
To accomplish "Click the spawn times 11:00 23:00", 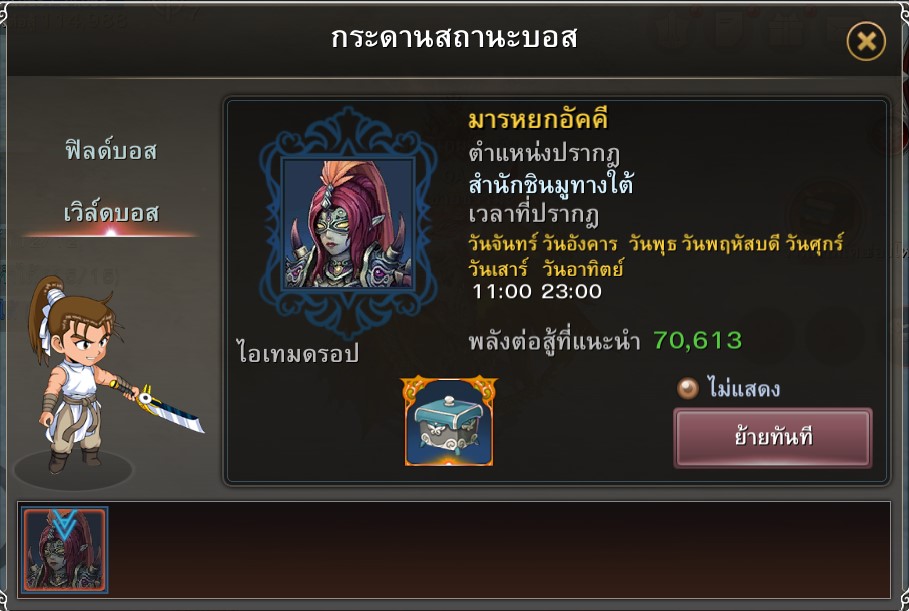I will point(536,291).
